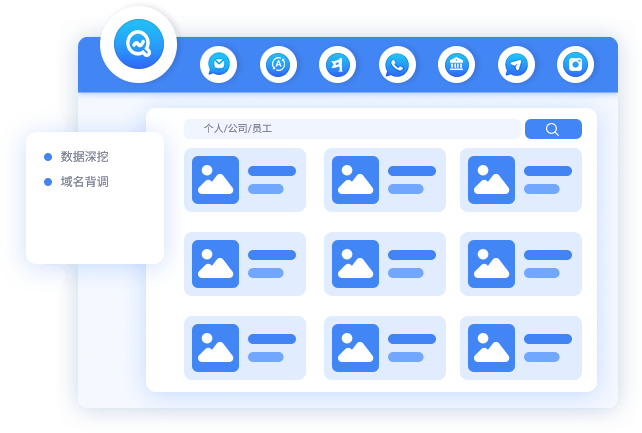Select the 域名背调 menu item
The image size is (642, 433).
(84, 182)
